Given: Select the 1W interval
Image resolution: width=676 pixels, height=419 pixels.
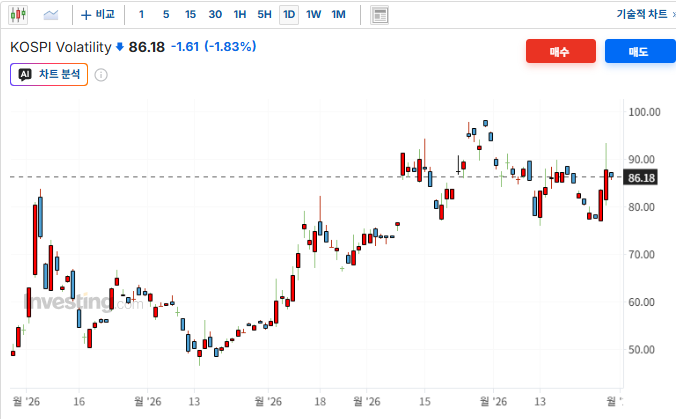Looking at the screenshot, I should pyautogui.click(x=313, y=15).
